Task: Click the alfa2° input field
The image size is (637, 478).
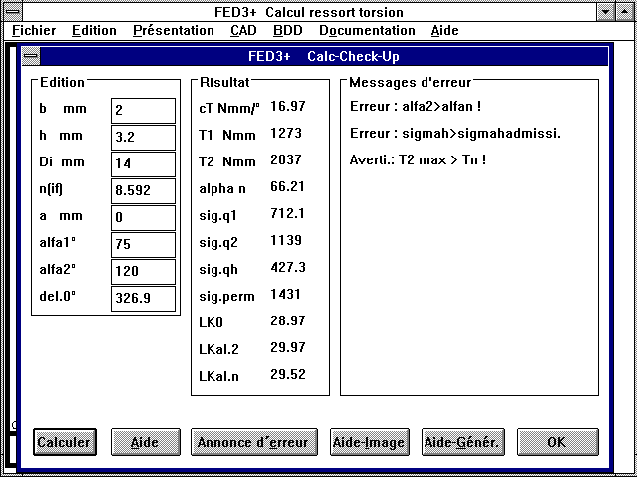Action: pyautogui.click(x=143, y=272)
